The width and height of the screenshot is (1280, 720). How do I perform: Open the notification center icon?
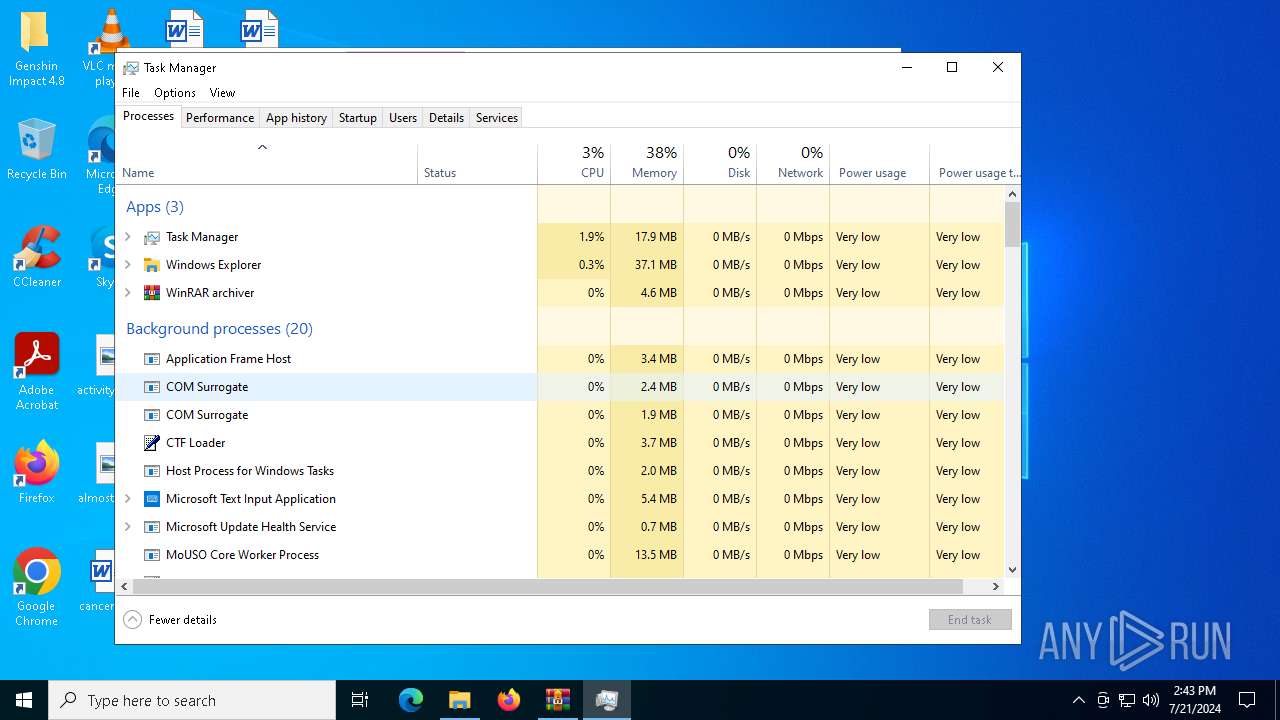tap(1247, 700)
